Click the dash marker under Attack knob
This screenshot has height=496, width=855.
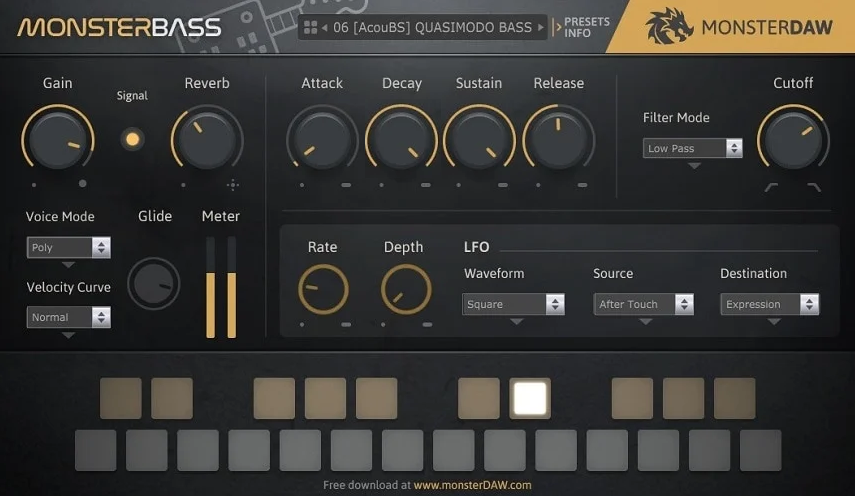346,185
